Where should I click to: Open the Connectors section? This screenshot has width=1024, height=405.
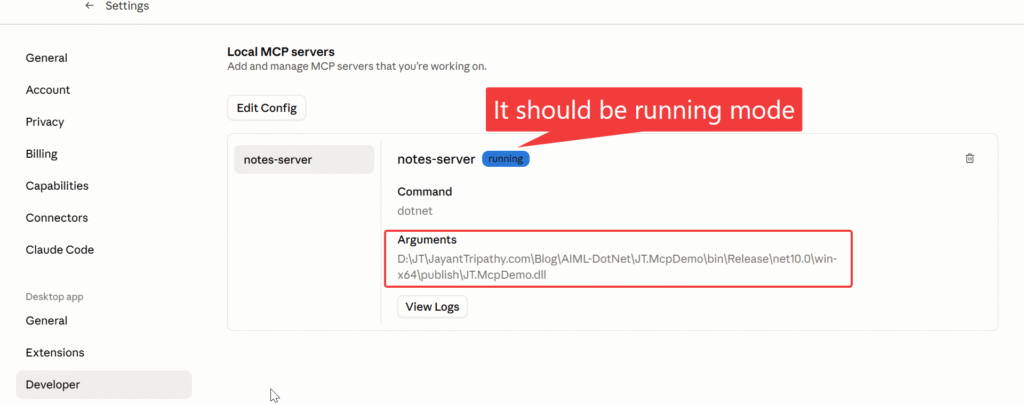pos(57,218)
